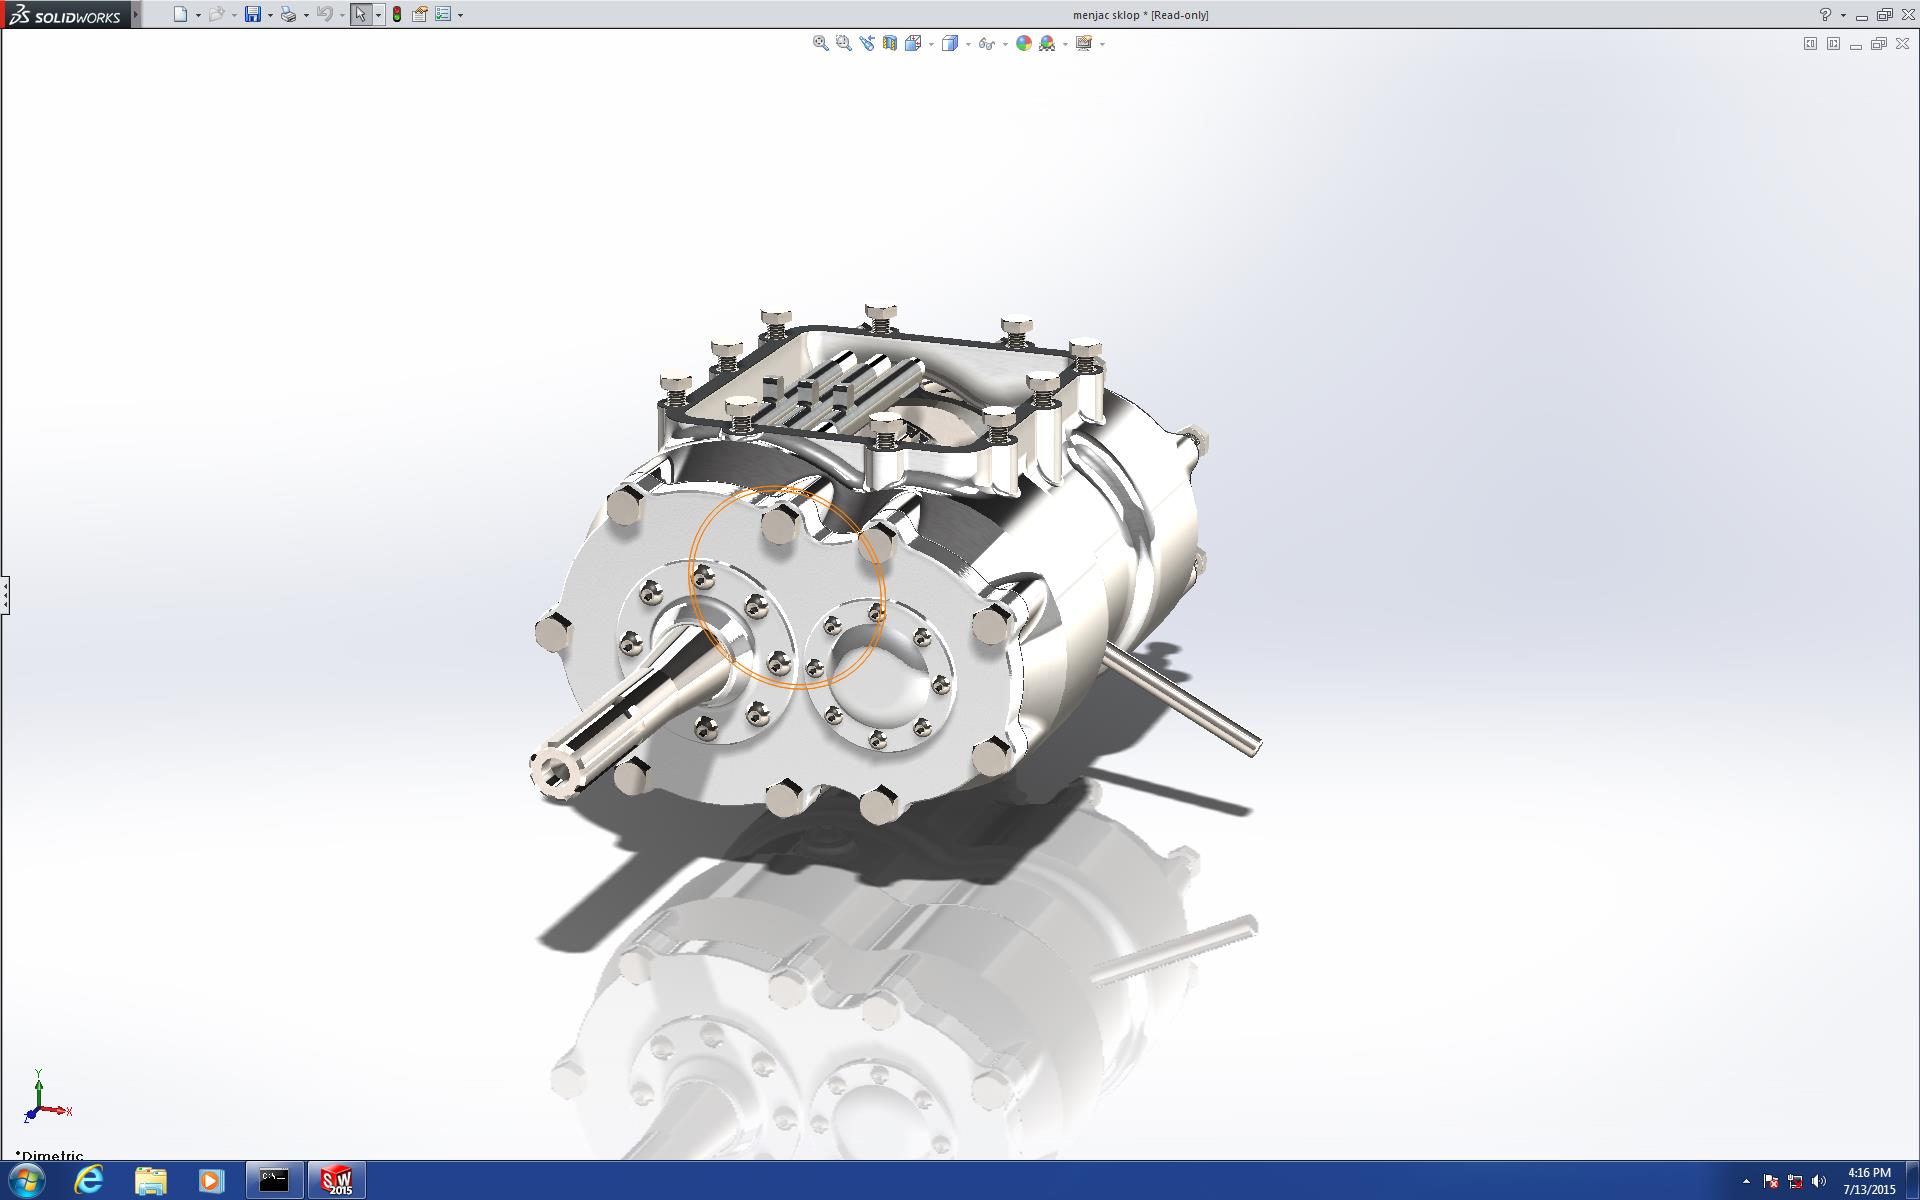Click the Rebuild traffic light icon

pos(397,14)
